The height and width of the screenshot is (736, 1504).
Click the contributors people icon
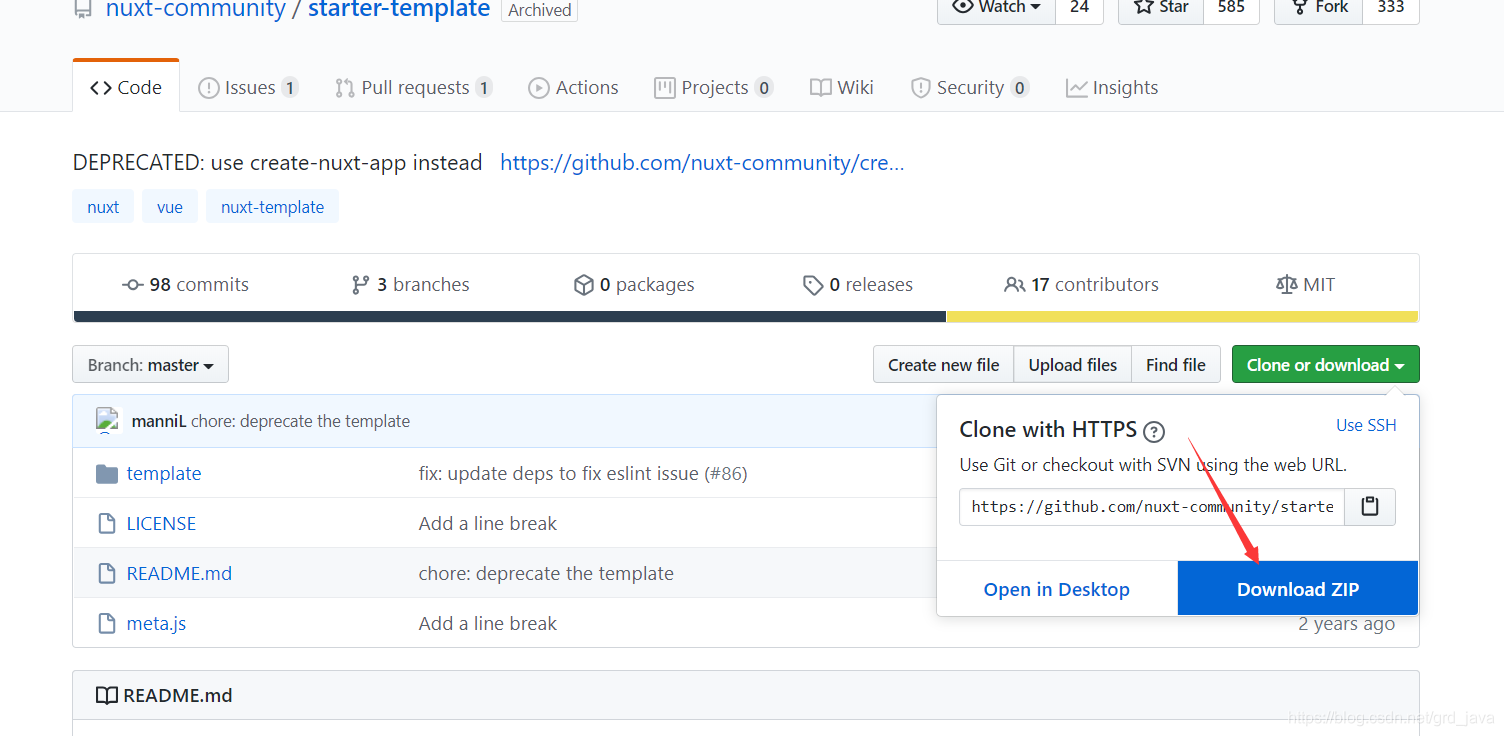coord(1015,285)
